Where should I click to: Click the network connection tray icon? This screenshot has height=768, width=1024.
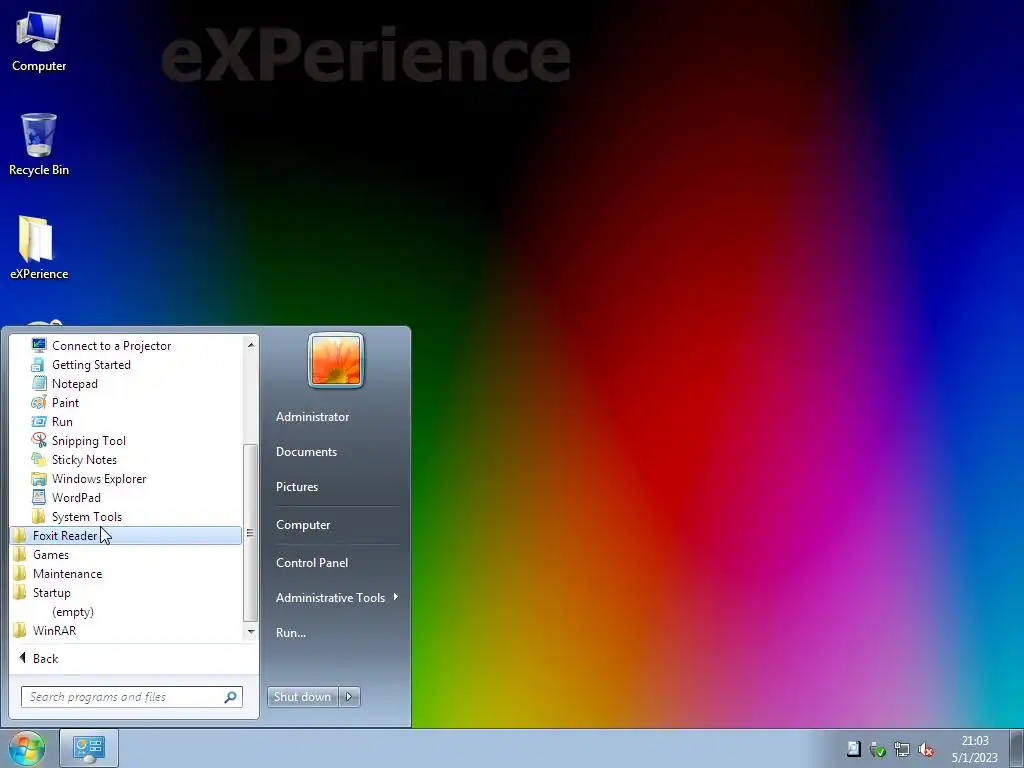click(902, 749)
